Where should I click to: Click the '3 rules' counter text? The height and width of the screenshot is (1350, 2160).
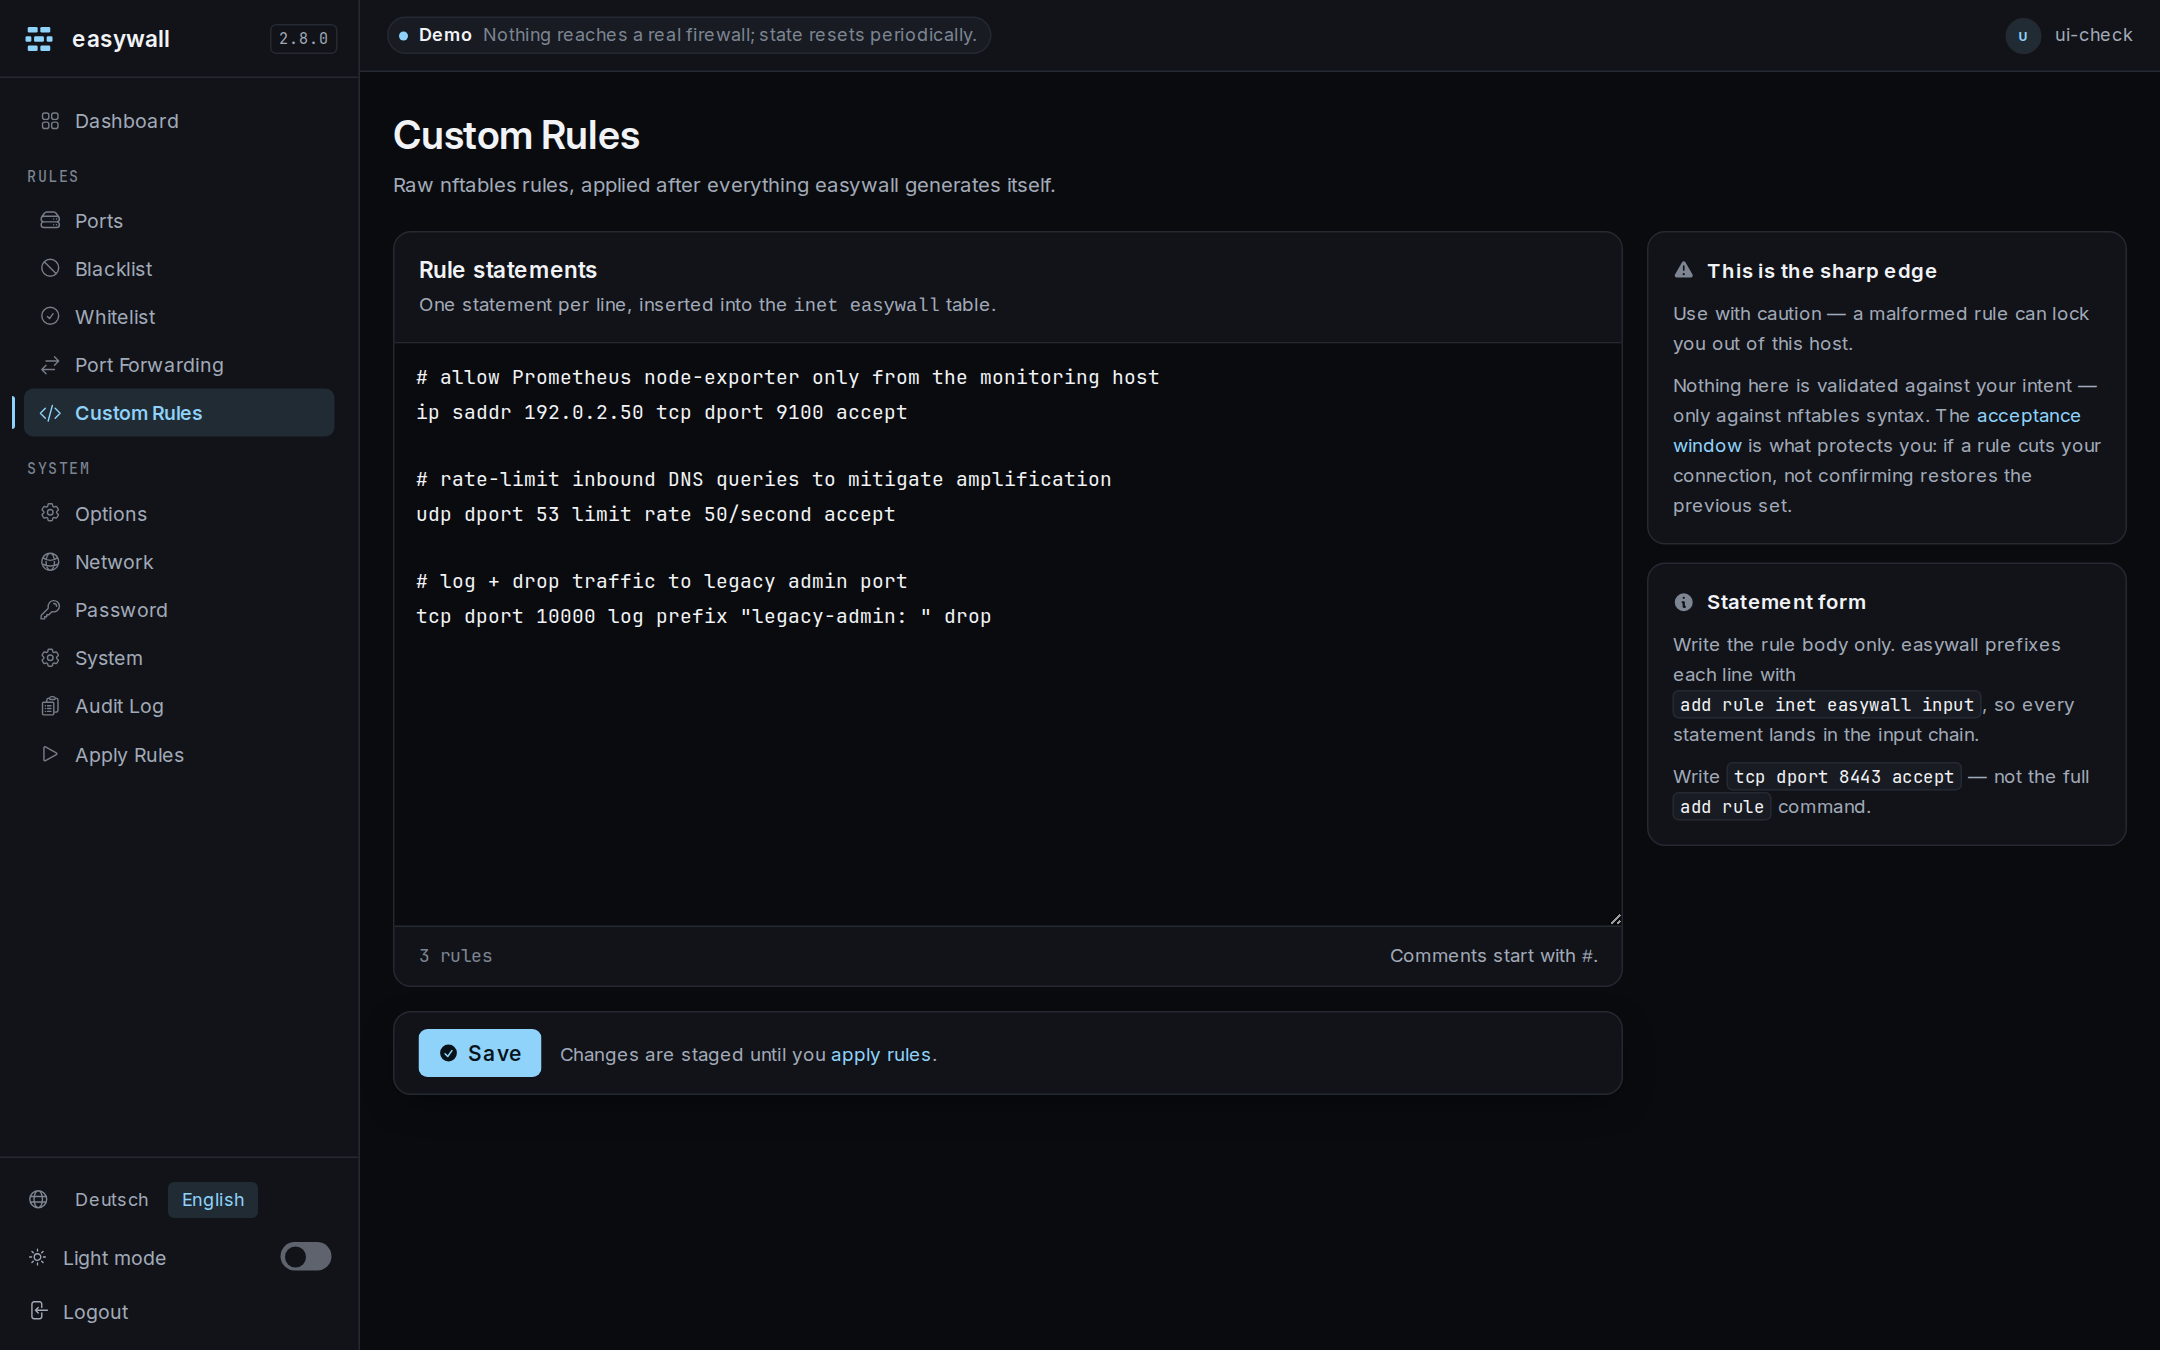coord(455,955)
